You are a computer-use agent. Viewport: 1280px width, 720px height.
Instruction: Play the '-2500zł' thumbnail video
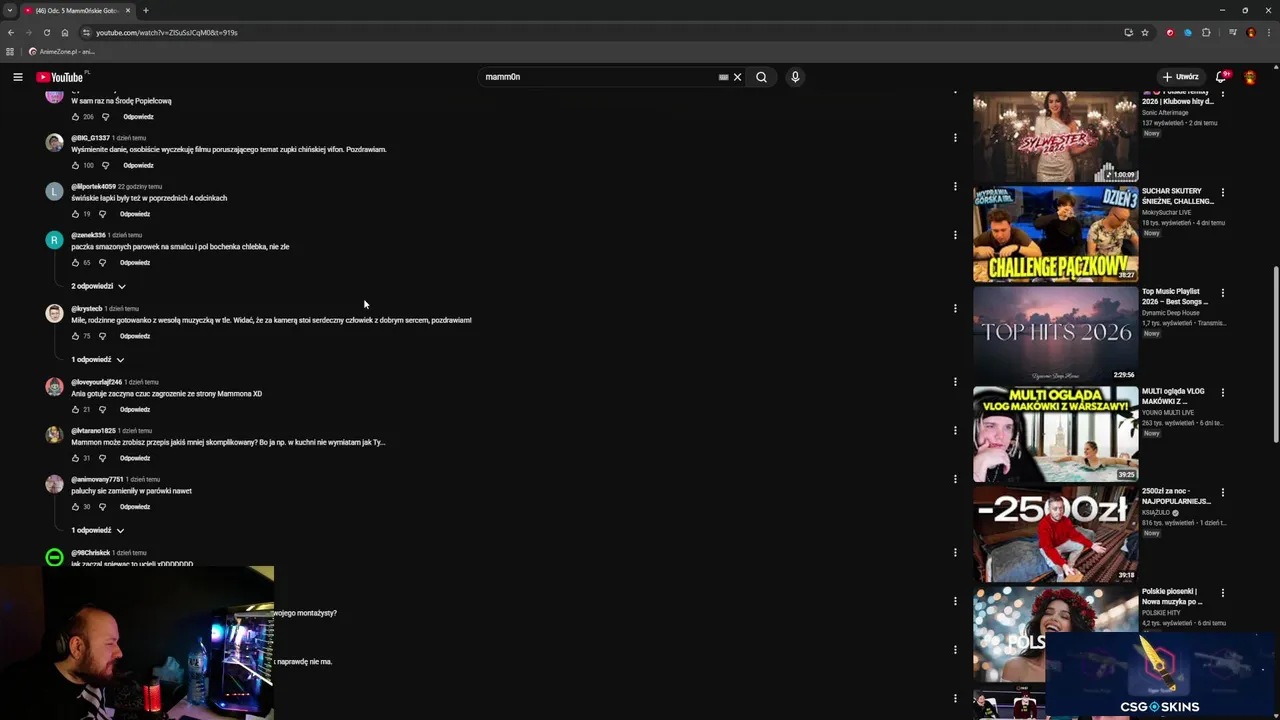tap(1055, 534)
